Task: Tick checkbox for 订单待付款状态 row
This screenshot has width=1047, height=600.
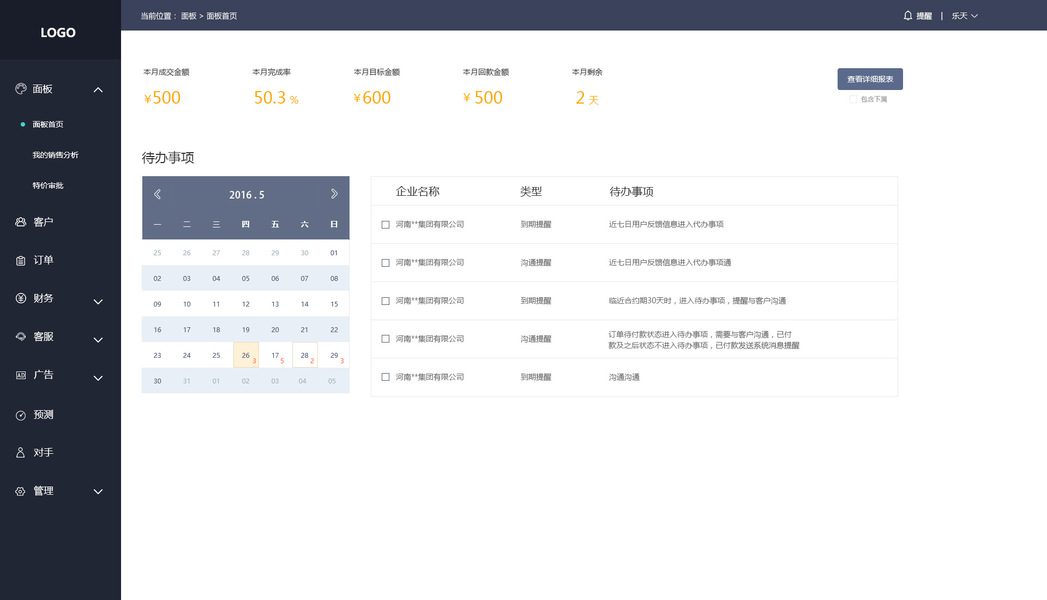Action: [x=385, y=339]
